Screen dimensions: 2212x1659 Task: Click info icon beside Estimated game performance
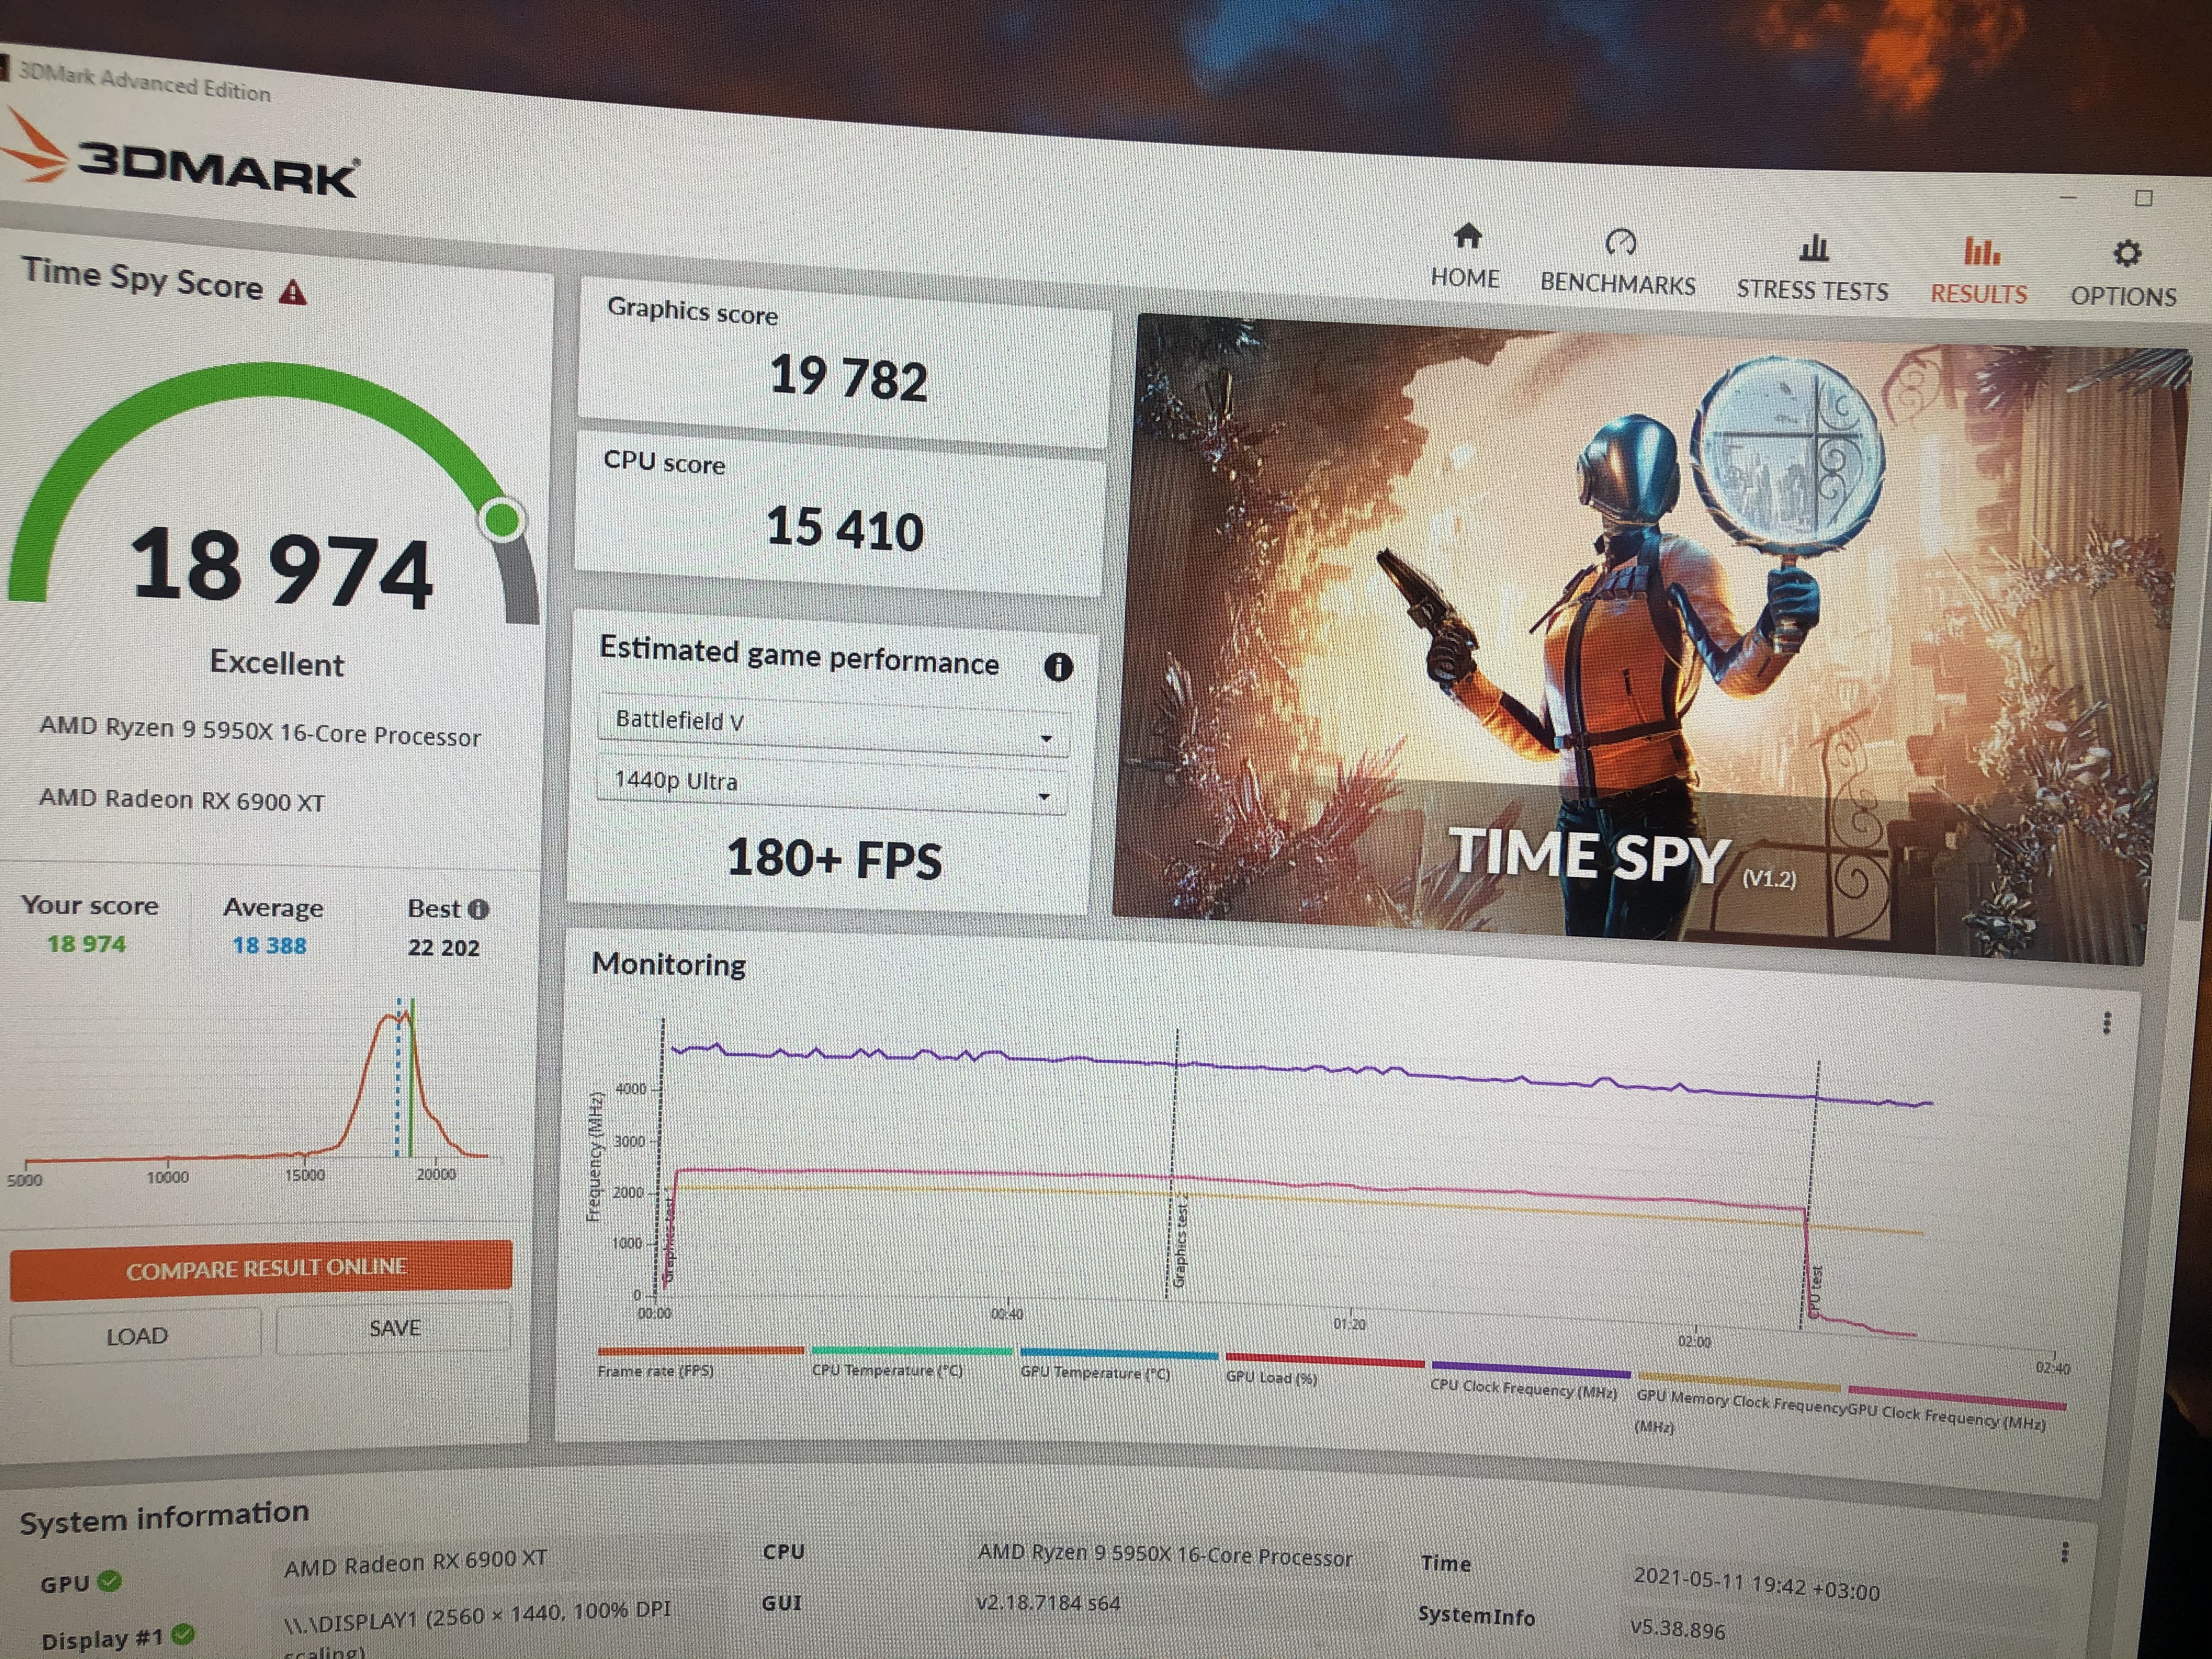tap(1058, 667)
